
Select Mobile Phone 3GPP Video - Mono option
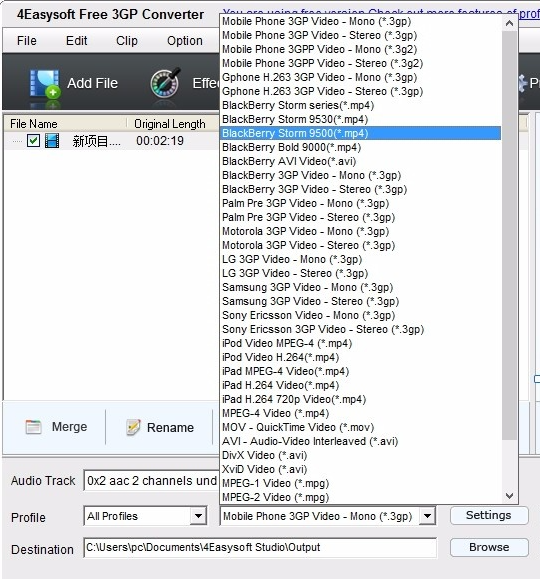click(360, 49)
